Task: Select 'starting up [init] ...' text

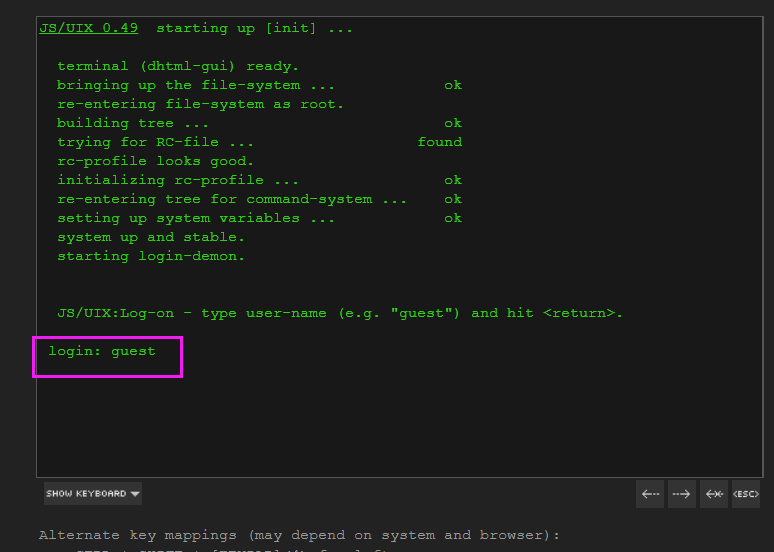Action: [255, 28]
